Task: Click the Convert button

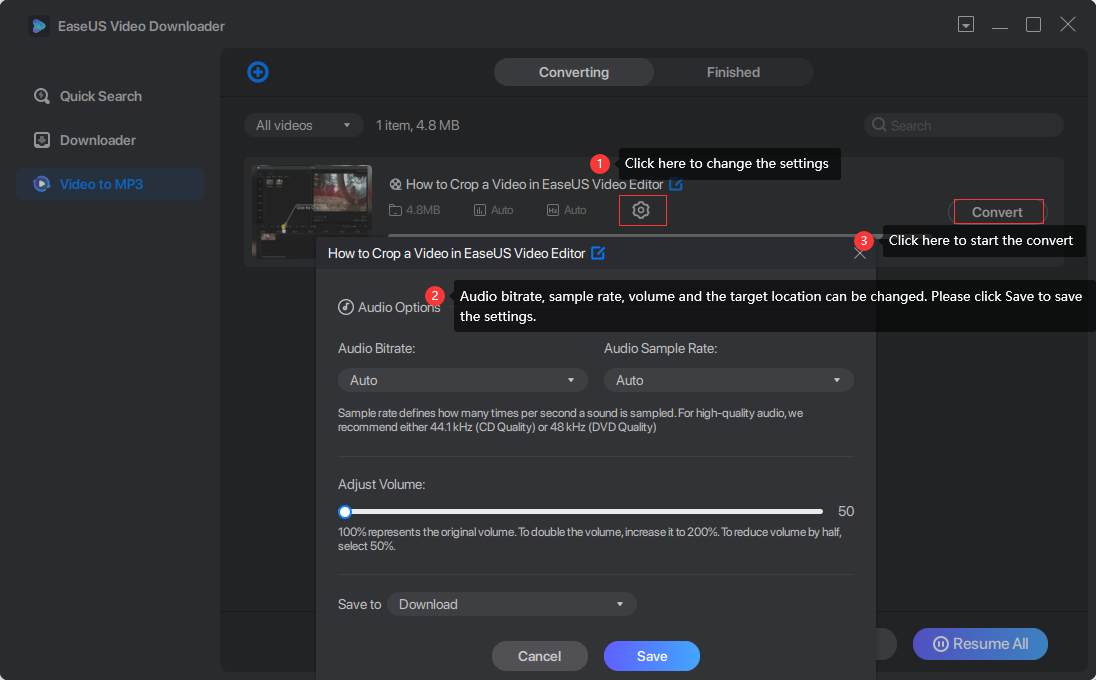Action: tap(997, 212)
